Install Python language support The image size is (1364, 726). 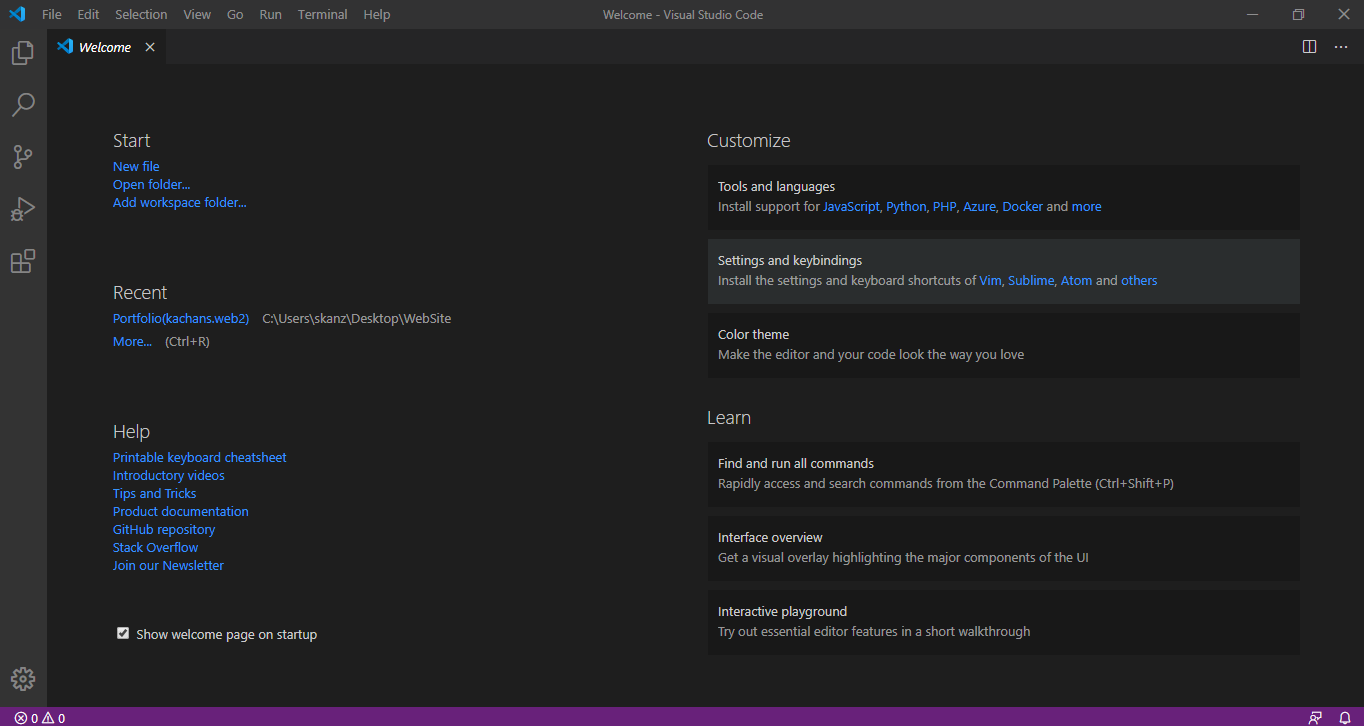pos(906,206)
